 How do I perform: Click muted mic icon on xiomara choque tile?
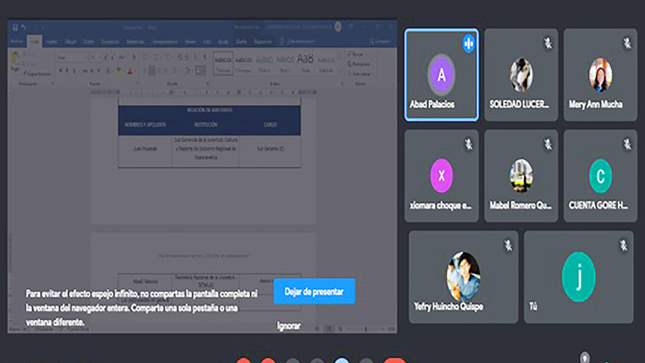coord(468,144)
